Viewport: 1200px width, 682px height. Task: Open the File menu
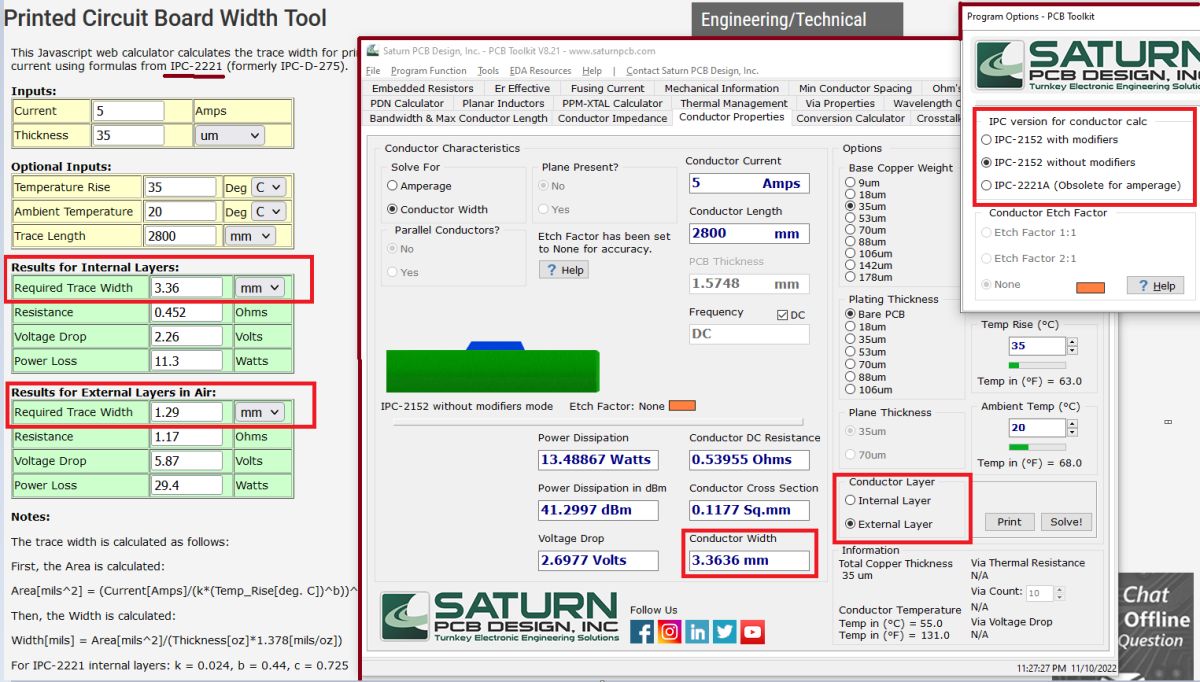(373, 71)
